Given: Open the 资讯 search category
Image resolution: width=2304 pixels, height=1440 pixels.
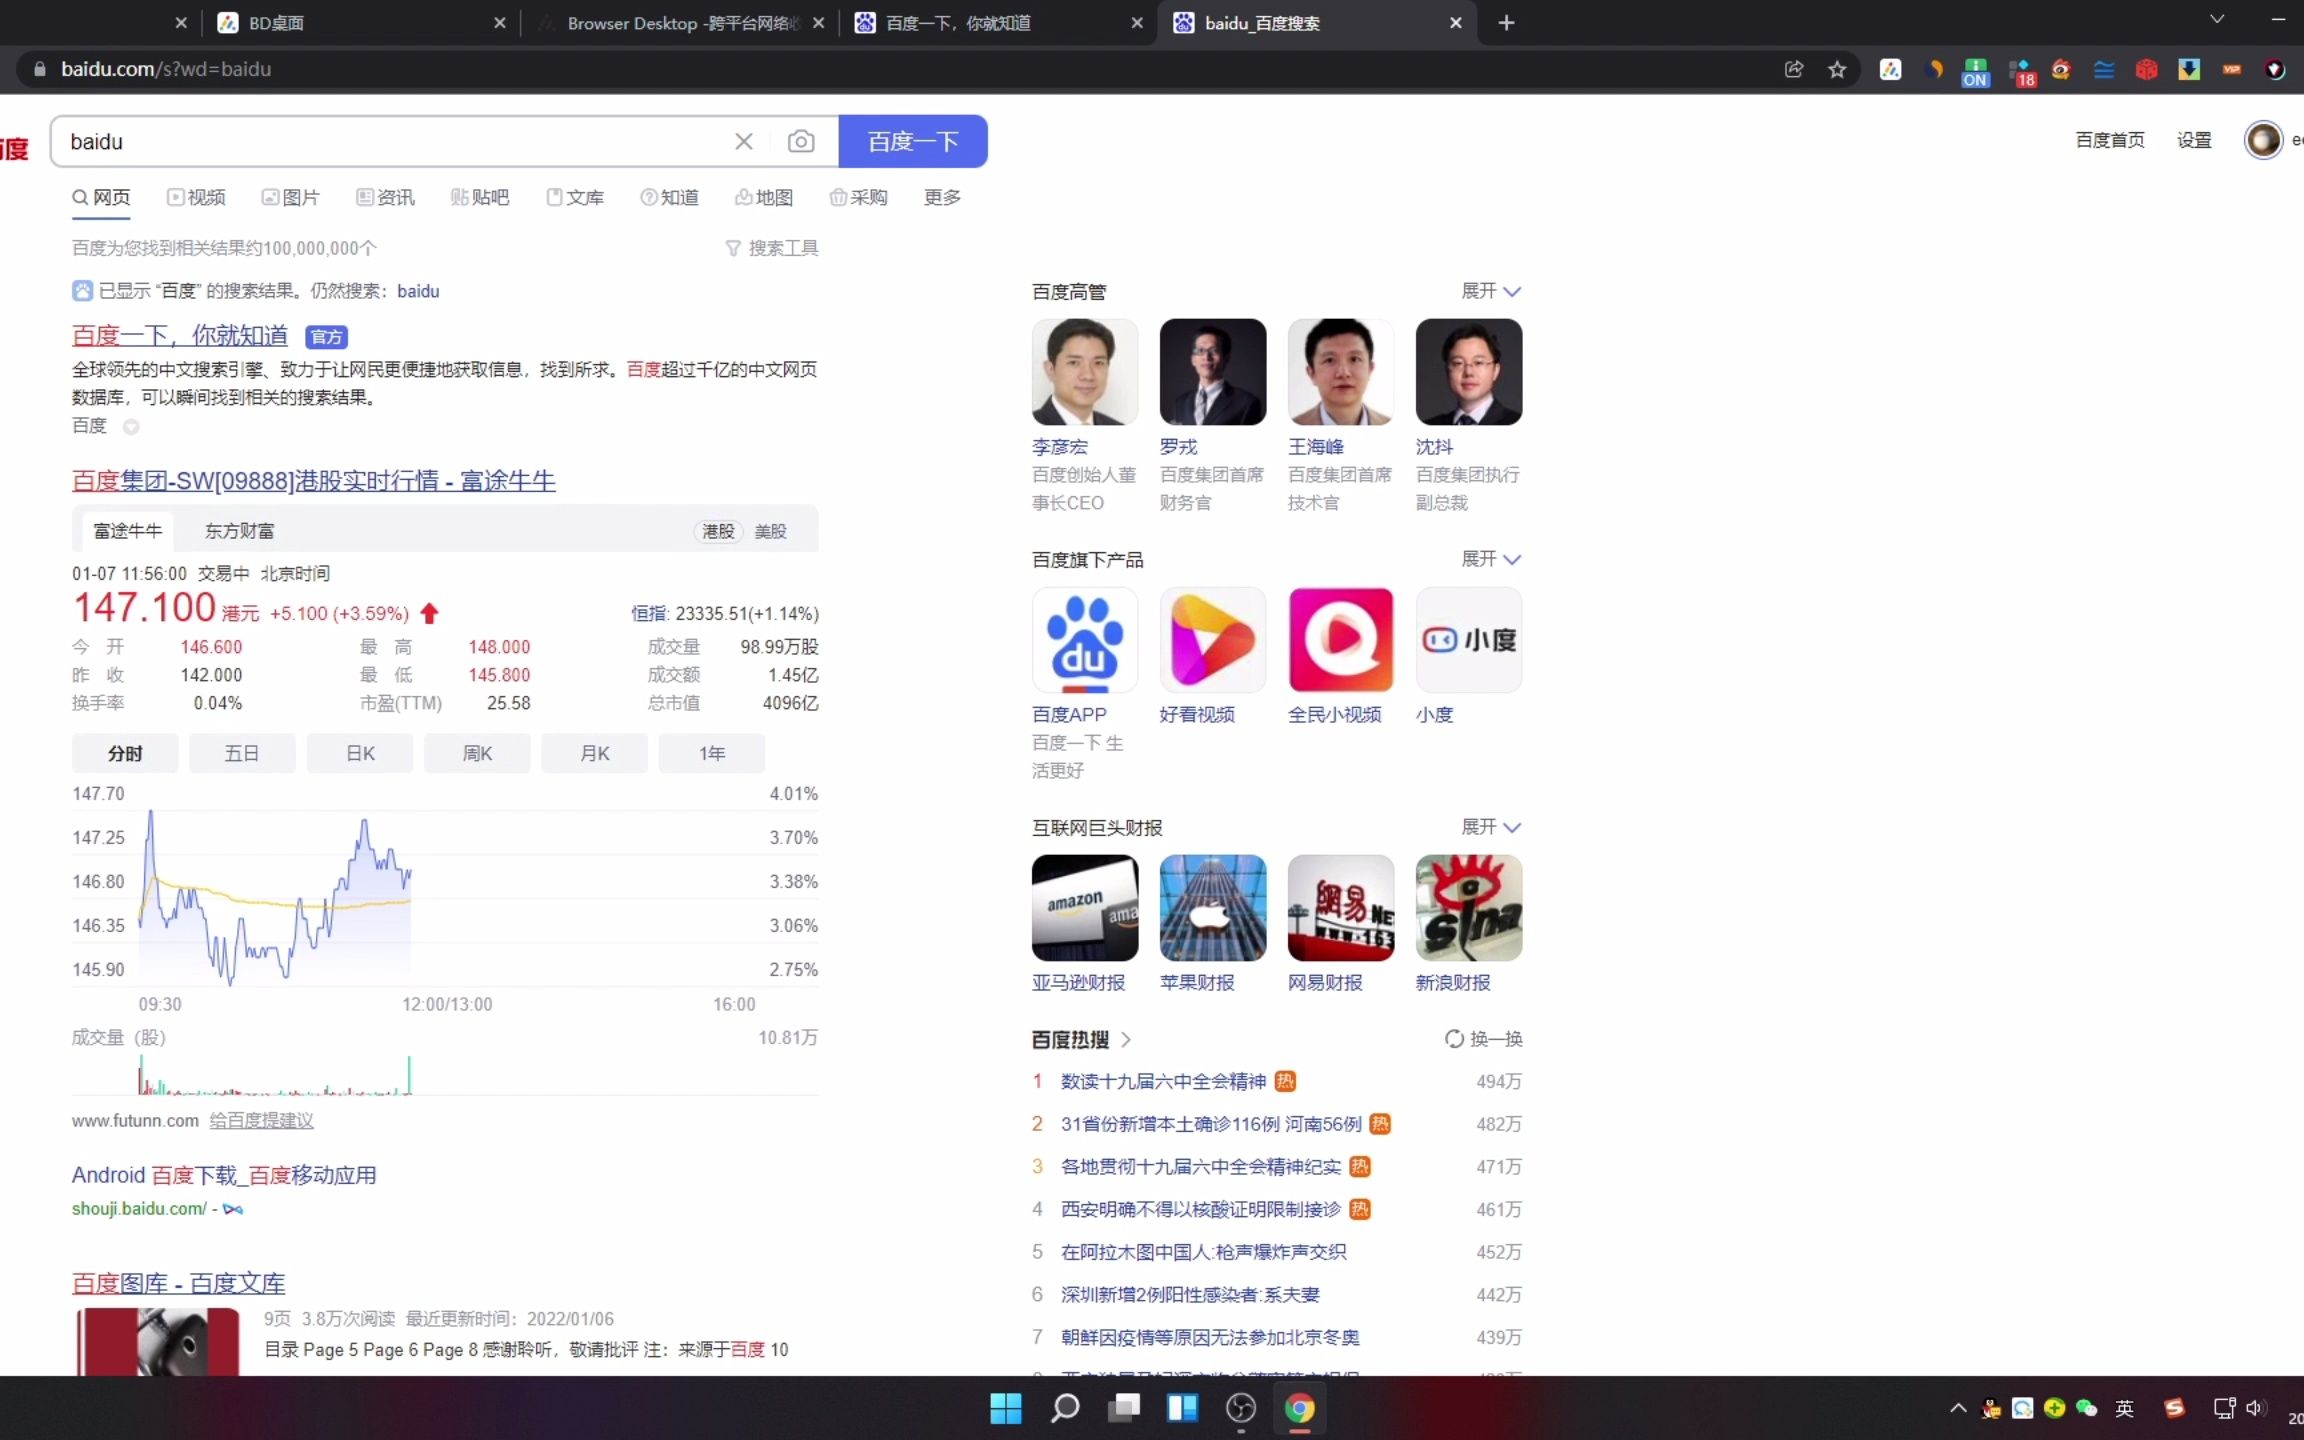Looking at the screenshot, I should coord(386,197).
